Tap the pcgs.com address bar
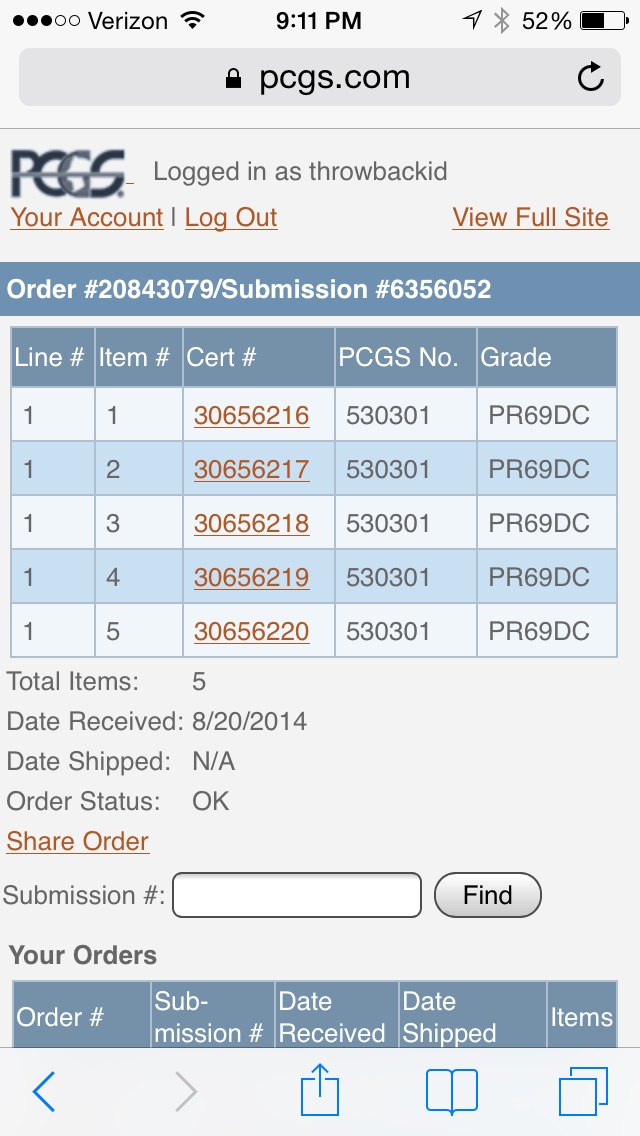Viewport: 640px width, 1136px height. [320, 78]
